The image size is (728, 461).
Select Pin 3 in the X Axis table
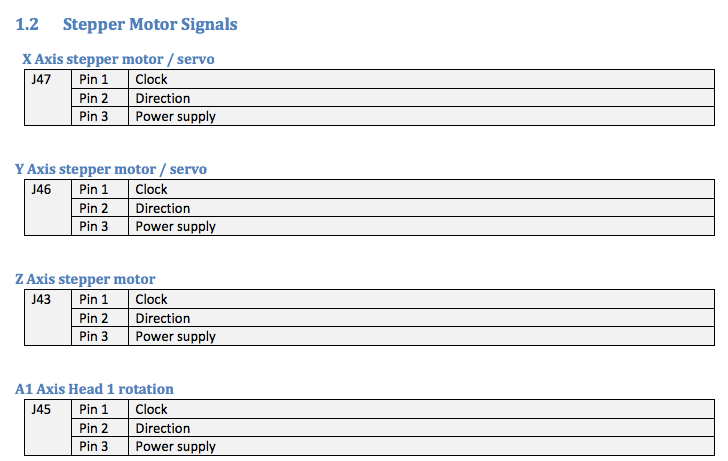coord(100,116)
